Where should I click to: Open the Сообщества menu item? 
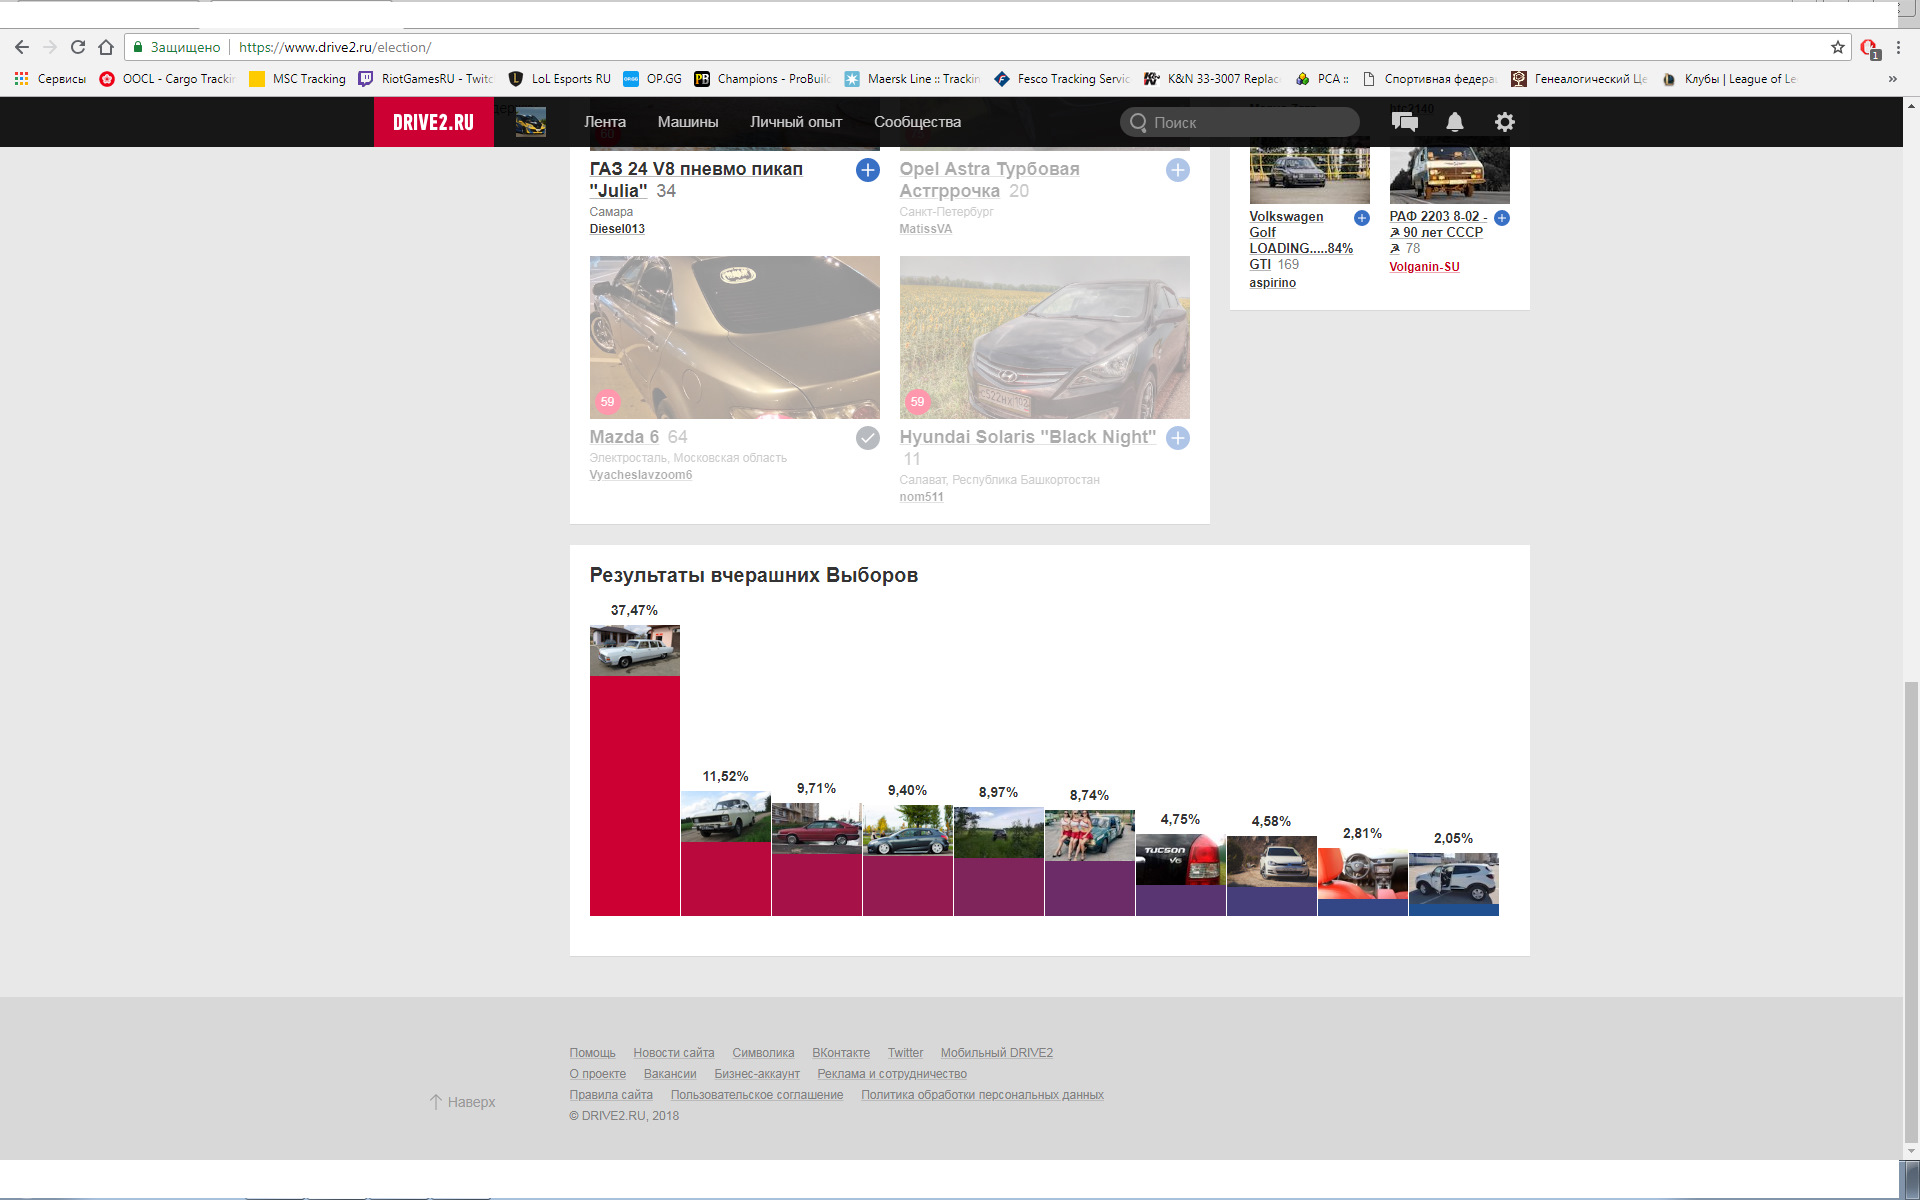coord(916,122)
